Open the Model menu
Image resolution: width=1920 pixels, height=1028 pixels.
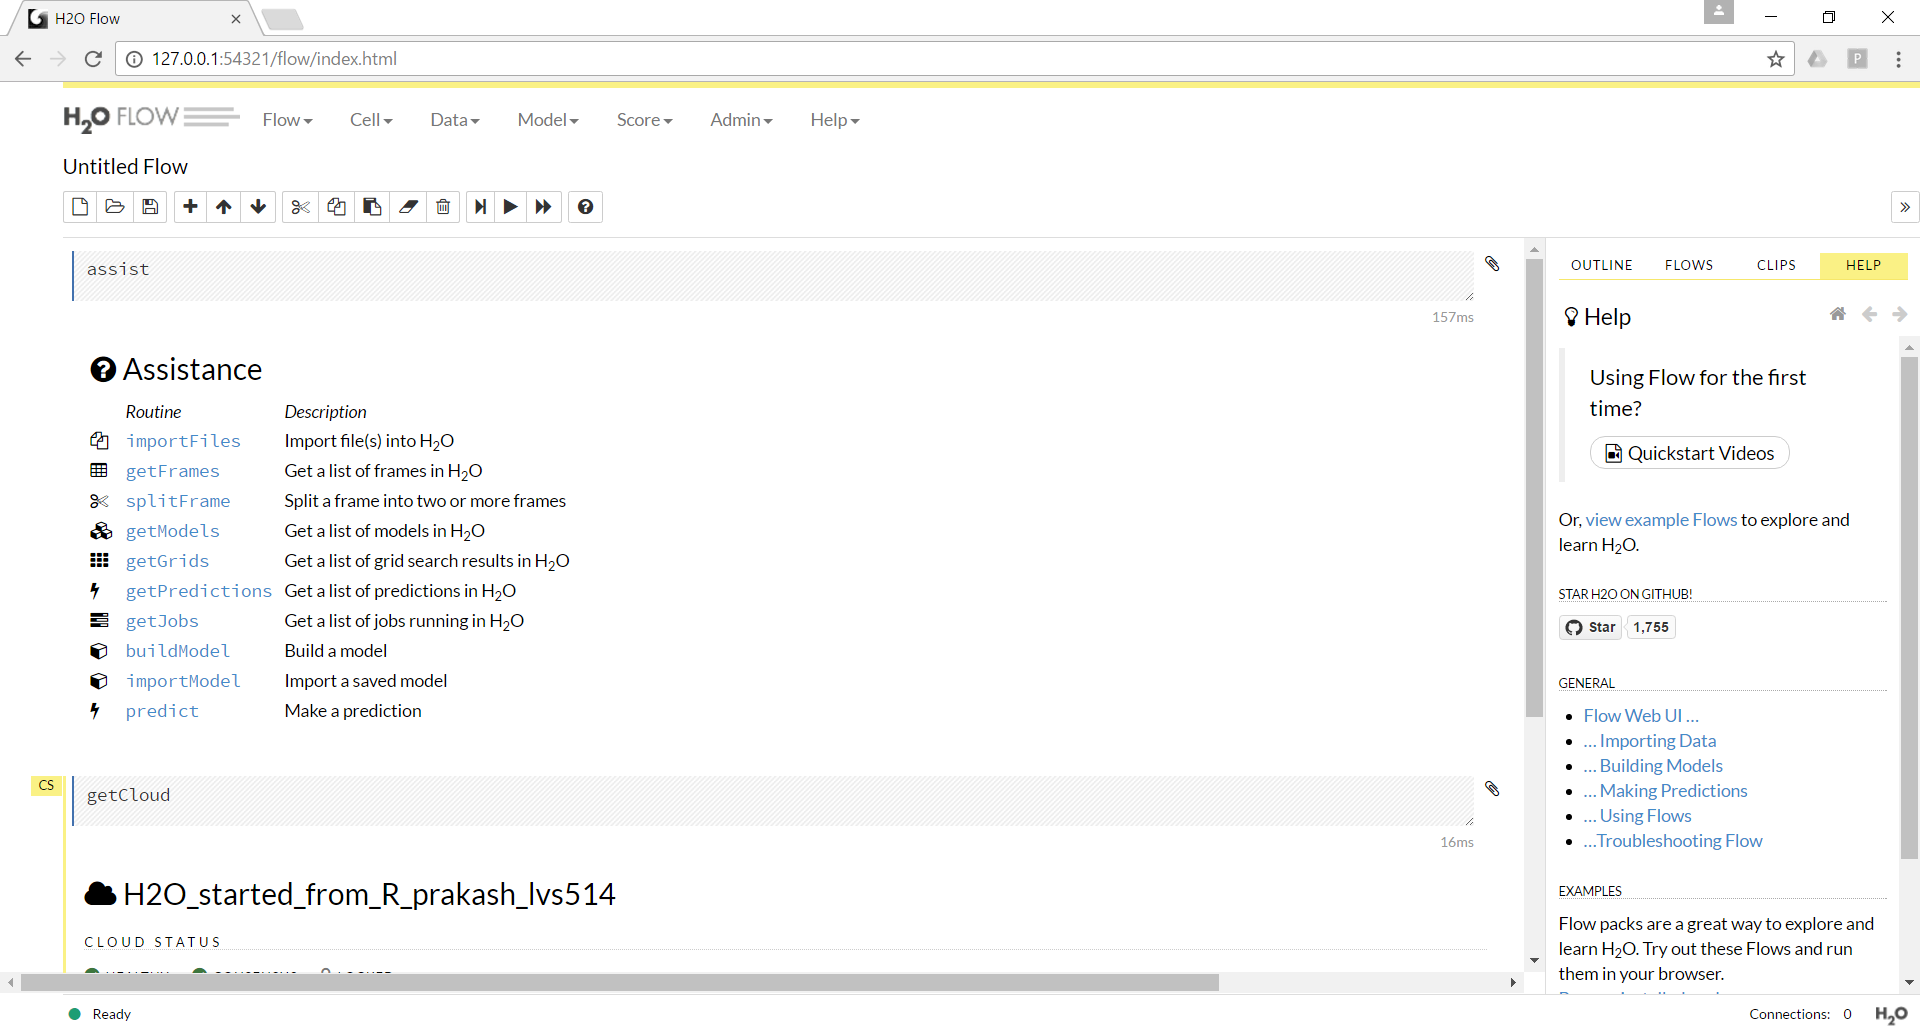pos(548,120)
